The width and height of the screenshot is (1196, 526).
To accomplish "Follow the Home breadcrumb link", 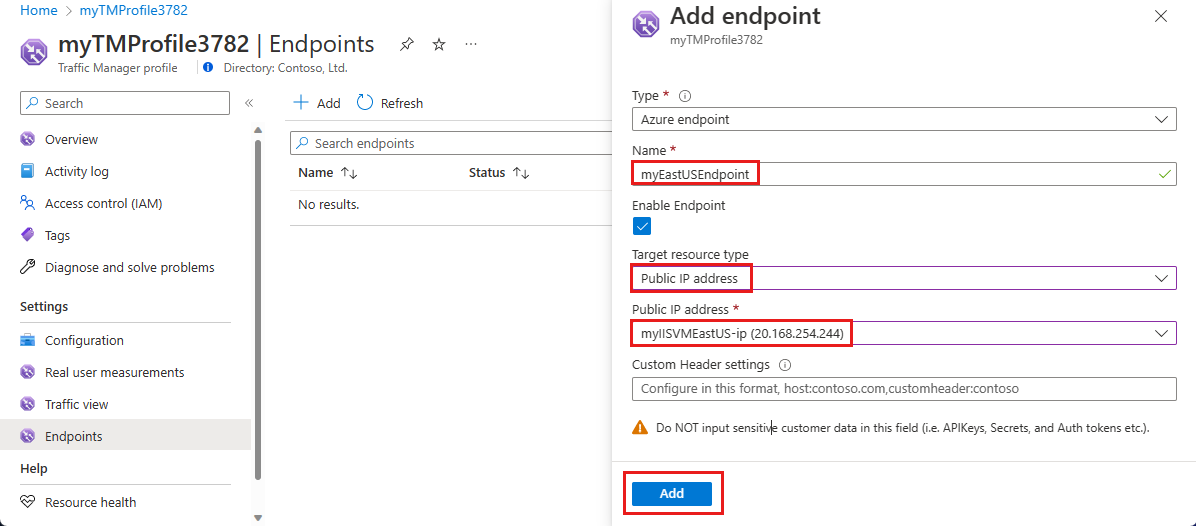I will click(39, 10).
